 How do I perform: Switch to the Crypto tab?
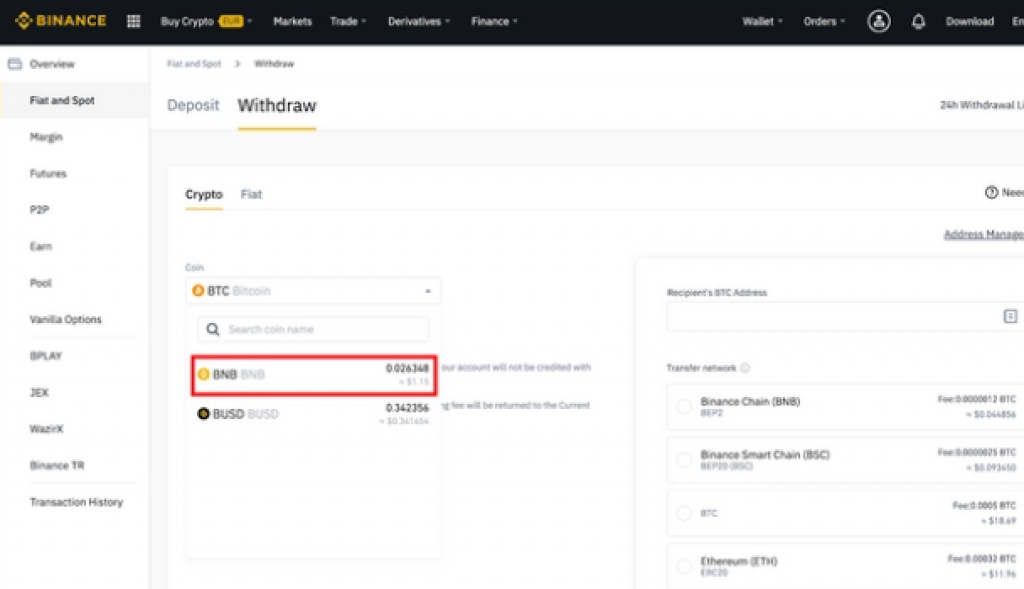(x=204, y=194)
